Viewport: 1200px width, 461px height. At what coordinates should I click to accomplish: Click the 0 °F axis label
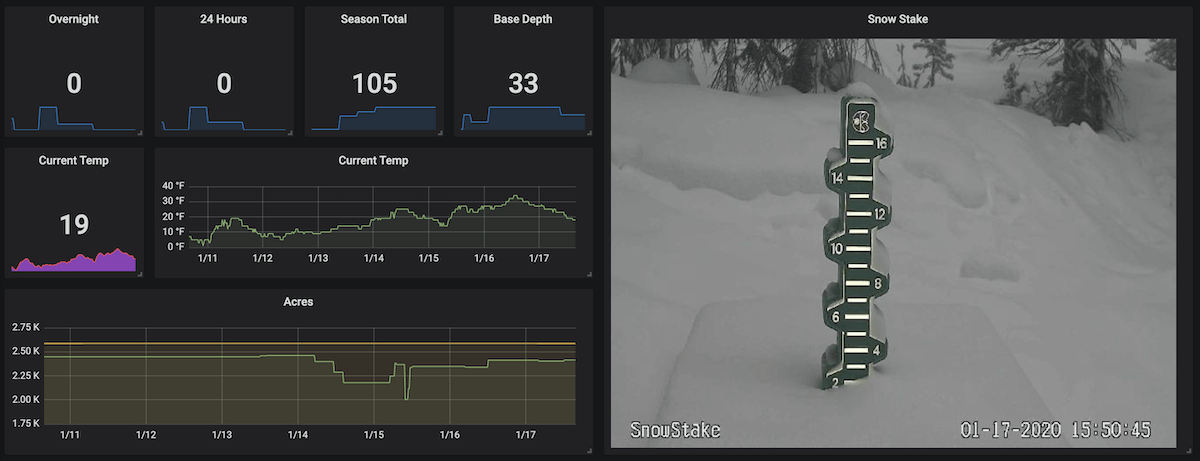point(176,246)
